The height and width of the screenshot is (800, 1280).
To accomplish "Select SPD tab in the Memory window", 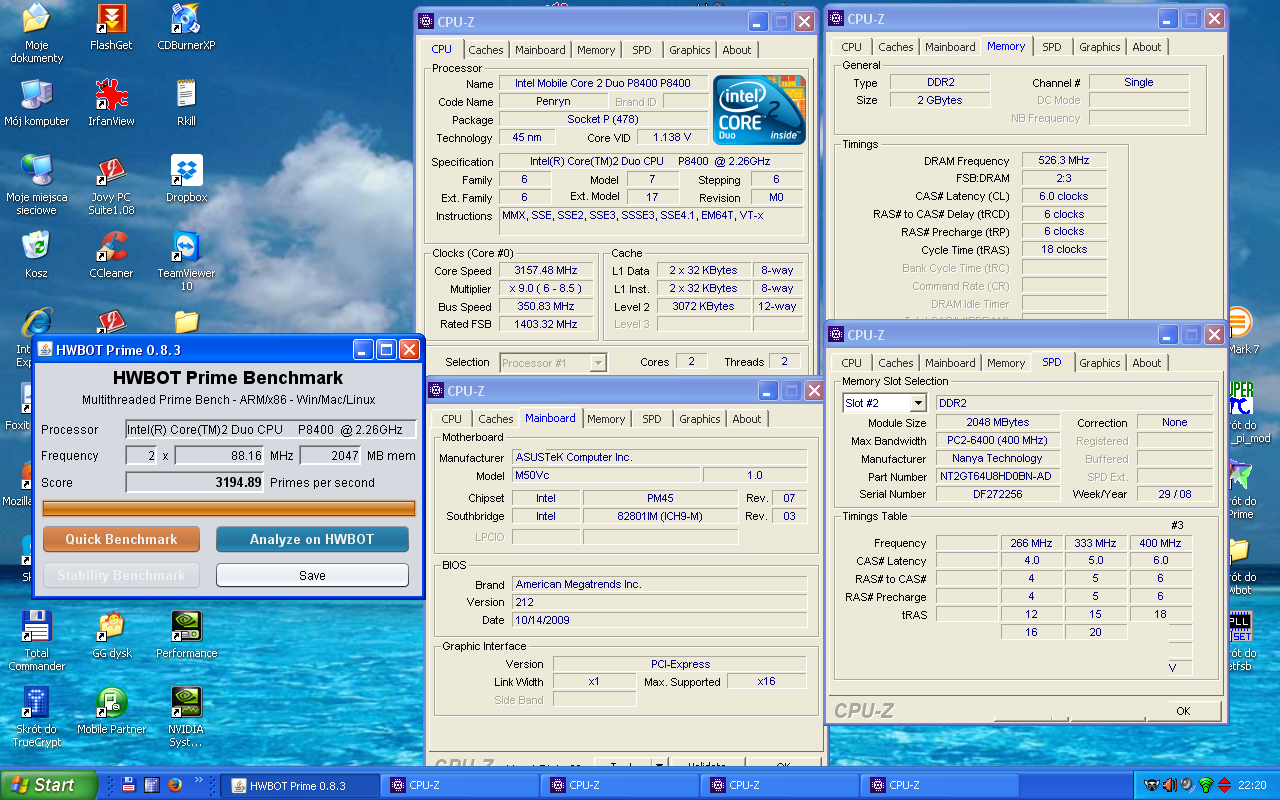I will (x=1052, y=47).
